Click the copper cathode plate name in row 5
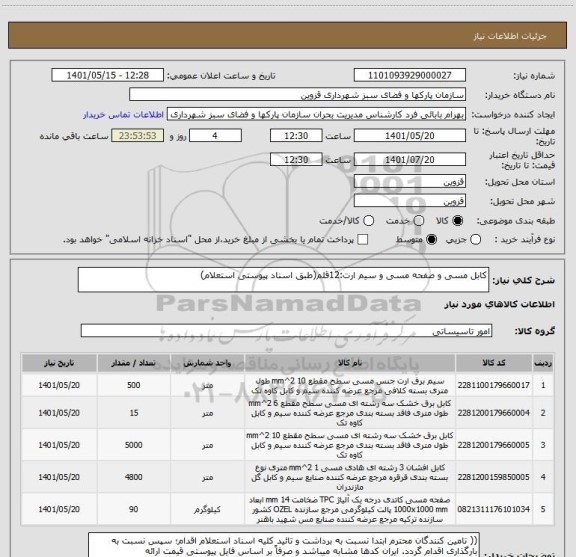 click(350, 509)
